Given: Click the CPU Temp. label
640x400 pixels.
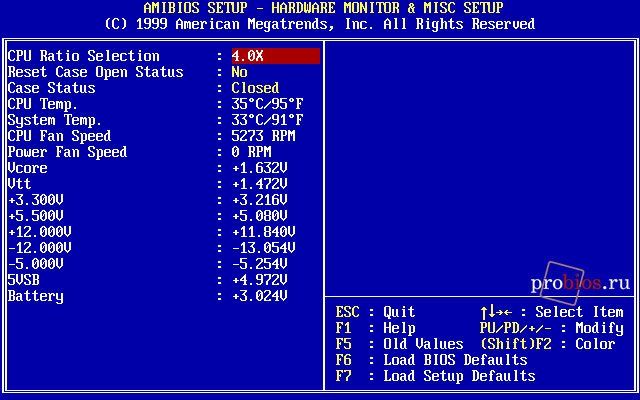Looking at the screenshot, I should click(42, 104).
